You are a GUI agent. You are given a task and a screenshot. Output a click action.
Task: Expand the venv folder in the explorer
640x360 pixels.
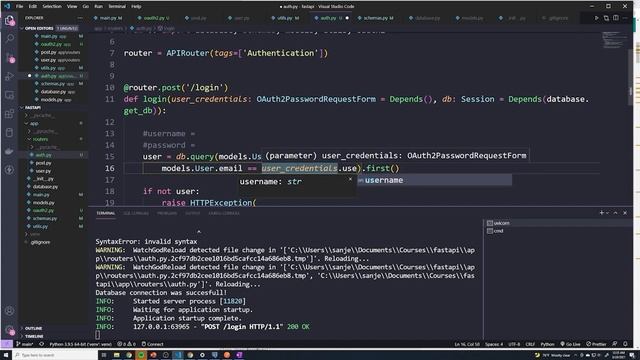tap(53, 234)
